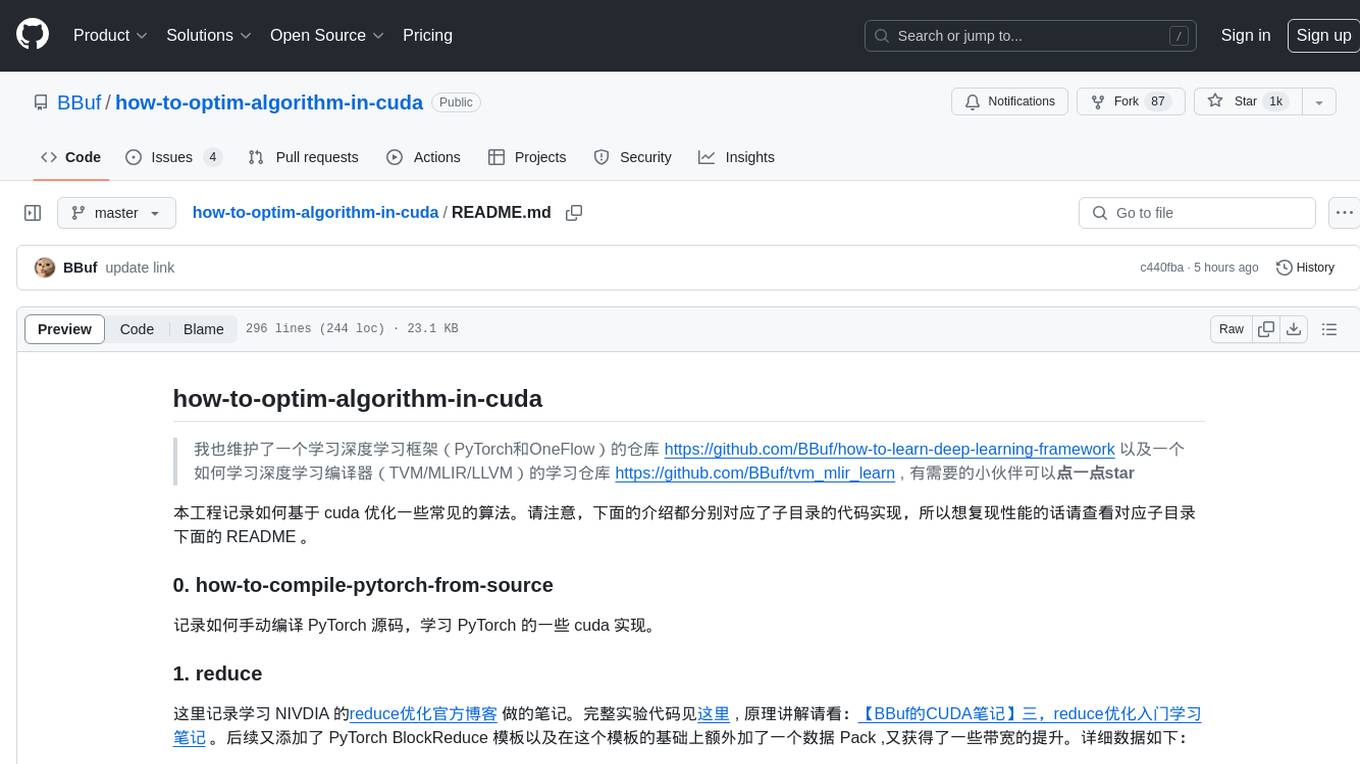Click the repository book icon
Viewport: 1360px width, 764px height.
coord(41,102)
